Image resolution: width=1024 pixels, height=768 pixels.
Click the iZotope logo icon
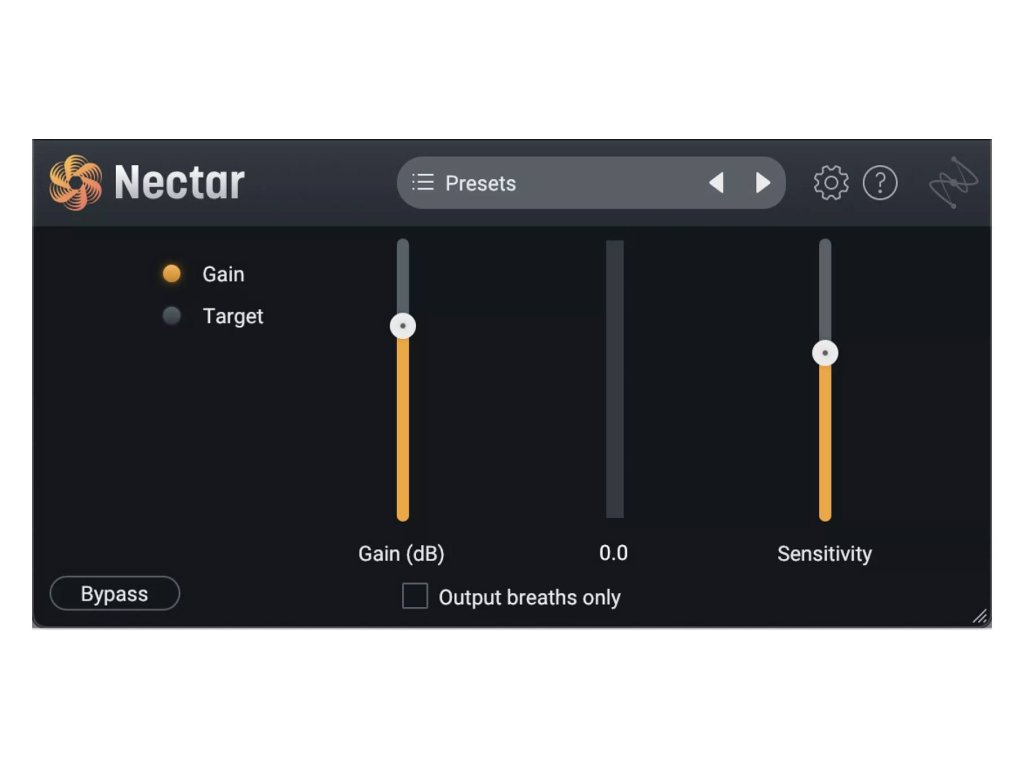click(953, 182)
